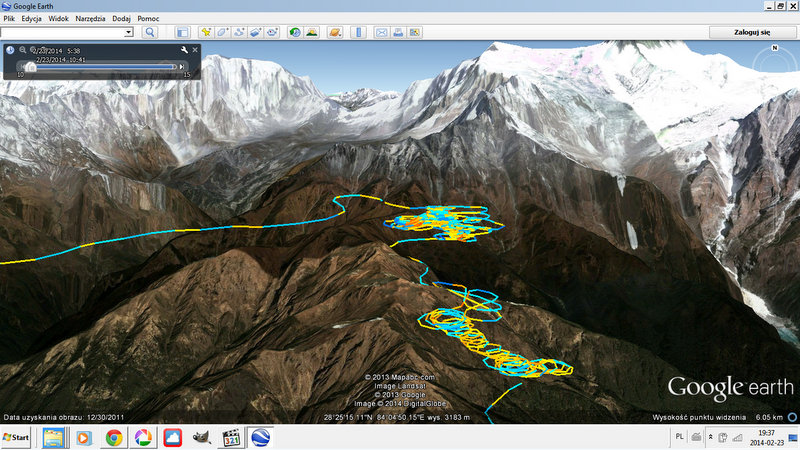Add a placemark with the pin icon
Screen dimensions: 800x450
(x=207, y=32)
